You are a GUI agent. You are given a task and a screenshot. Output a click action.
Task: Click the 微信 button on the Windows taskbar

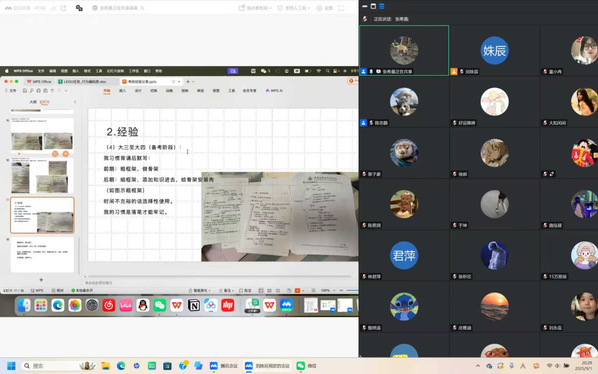(307, 366)
